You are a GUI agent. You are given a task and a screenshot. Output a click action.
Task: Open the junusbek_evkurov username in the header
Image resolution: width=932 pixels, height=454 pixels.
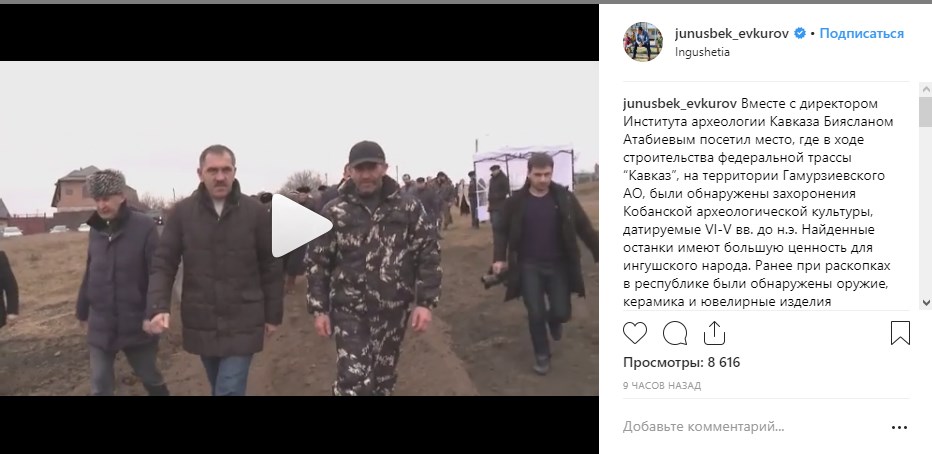pyautogui.click(x=732, y=34)
